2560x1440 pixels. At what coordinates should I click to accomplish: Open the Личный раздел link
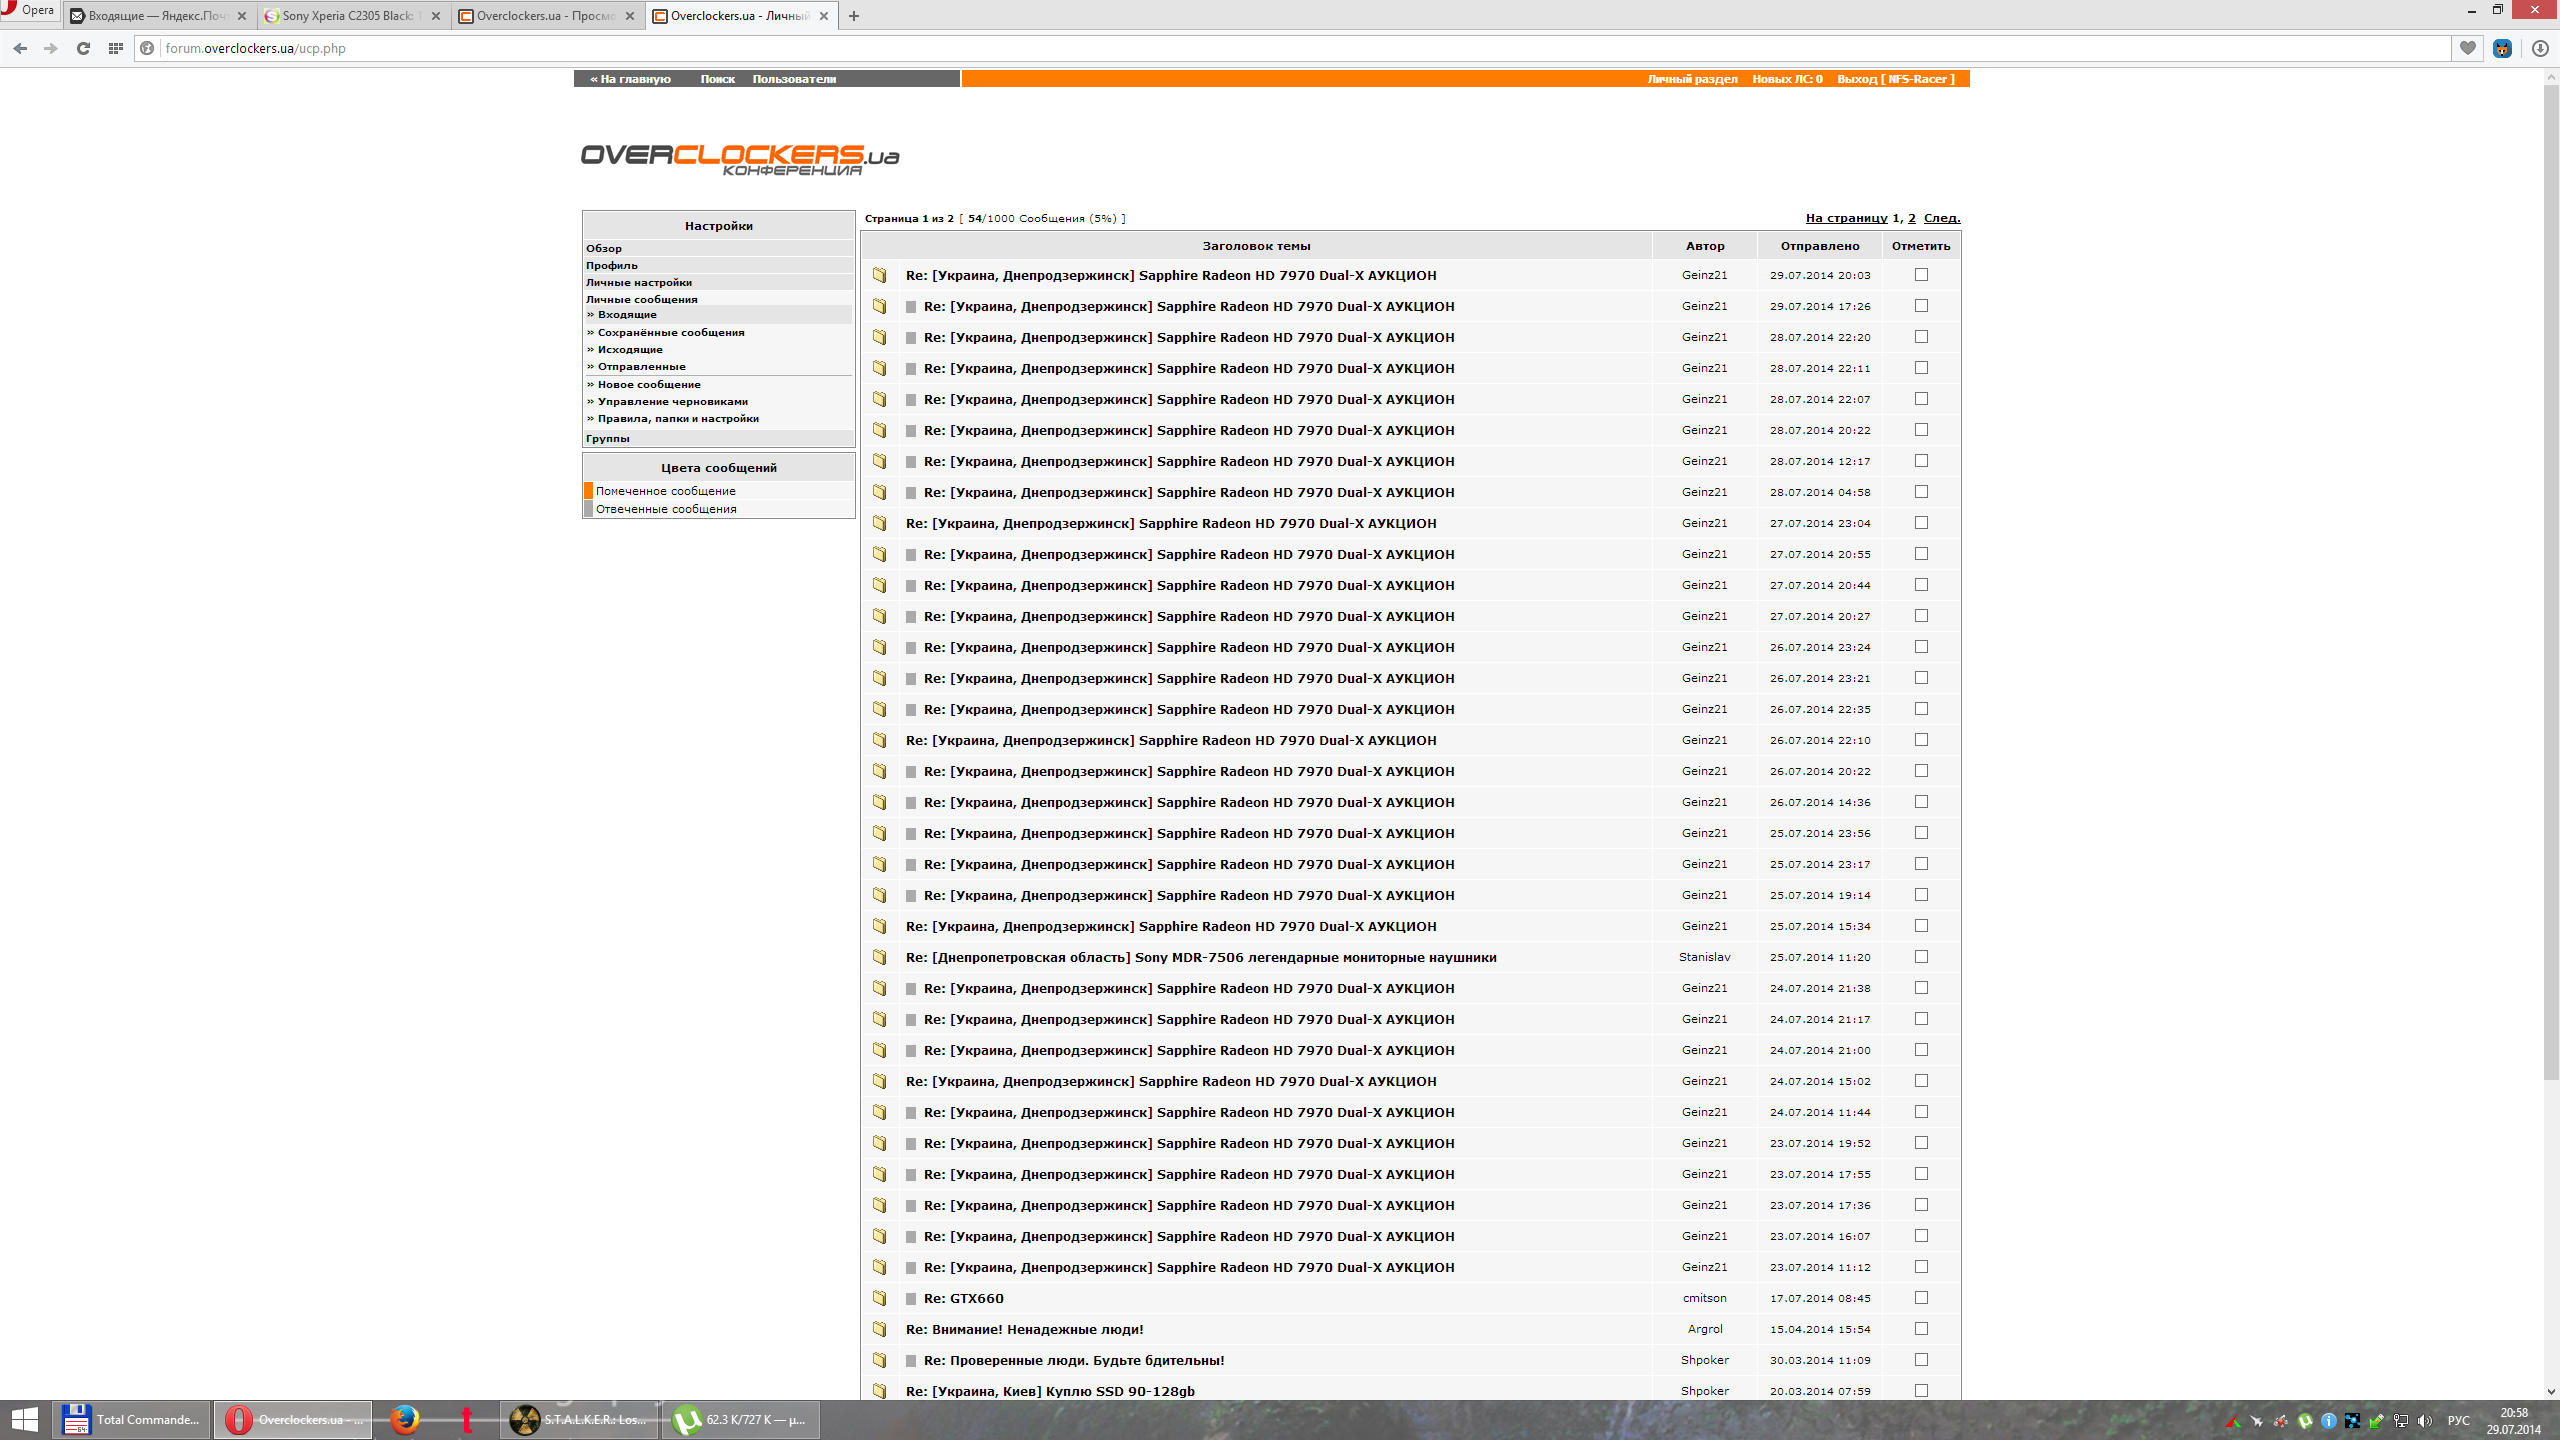point(1692,79)
